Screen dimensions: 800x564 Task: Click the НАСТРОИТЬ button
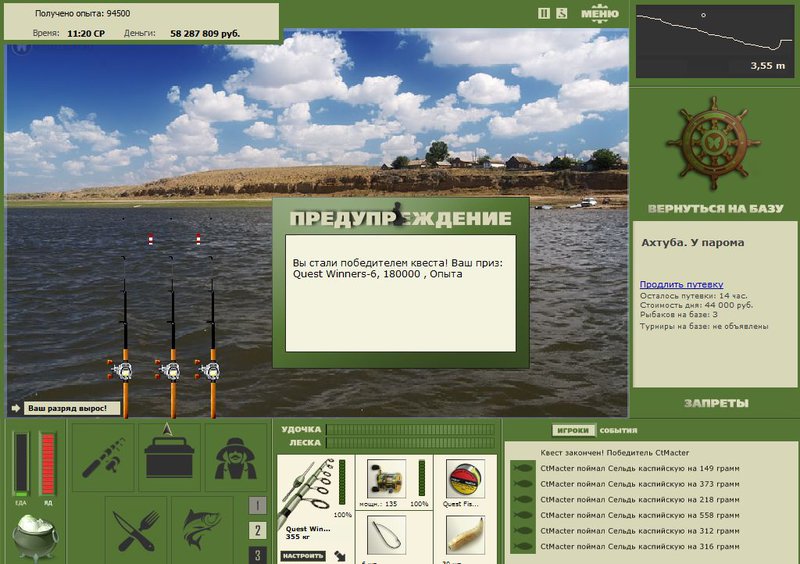tap(303, 556)
